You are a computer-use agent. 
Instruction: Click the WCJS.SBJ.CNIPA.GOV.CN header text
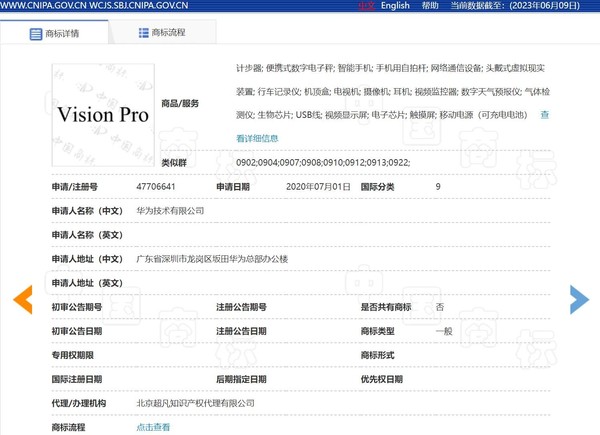(x=139, y=5)
